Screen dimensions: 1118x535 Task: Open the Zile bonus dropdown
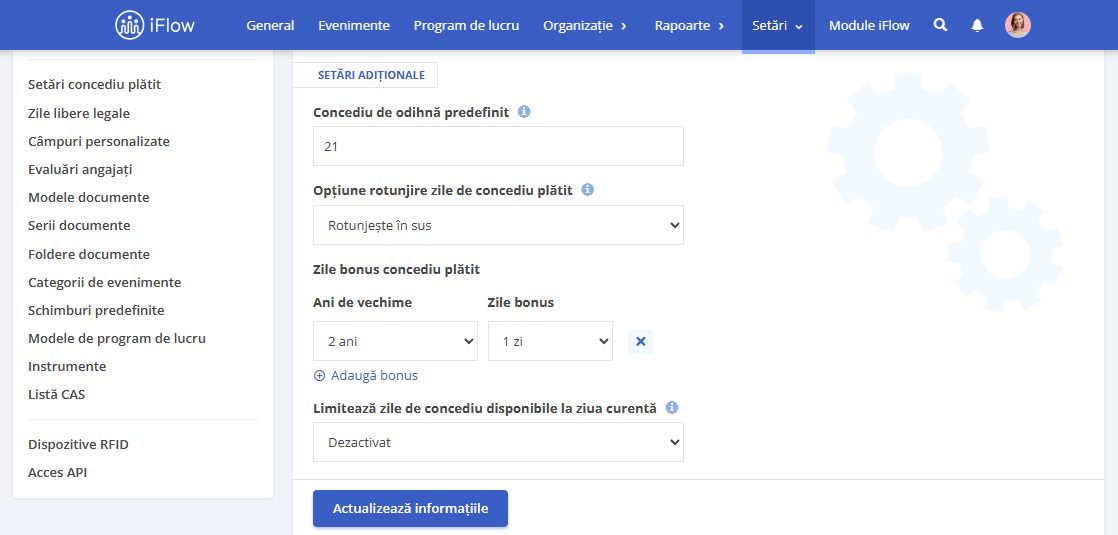click(x=550, y=341)
